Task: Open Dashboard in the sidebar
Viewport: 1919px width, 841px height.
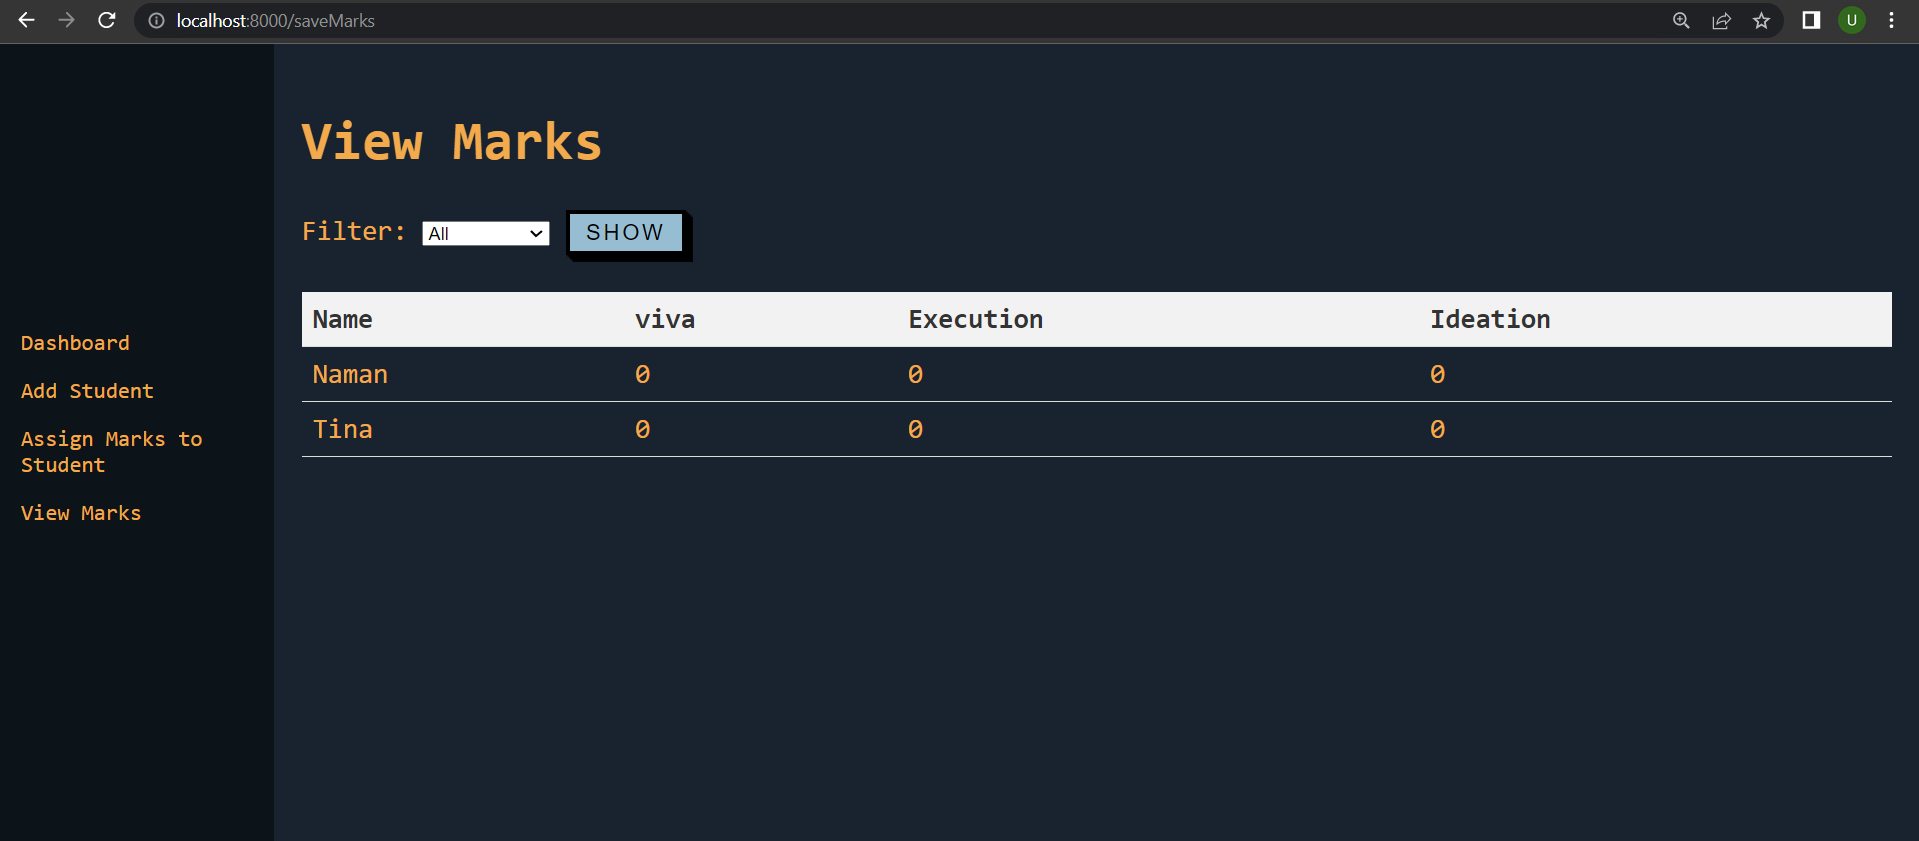Action: [x=75, y=343]
